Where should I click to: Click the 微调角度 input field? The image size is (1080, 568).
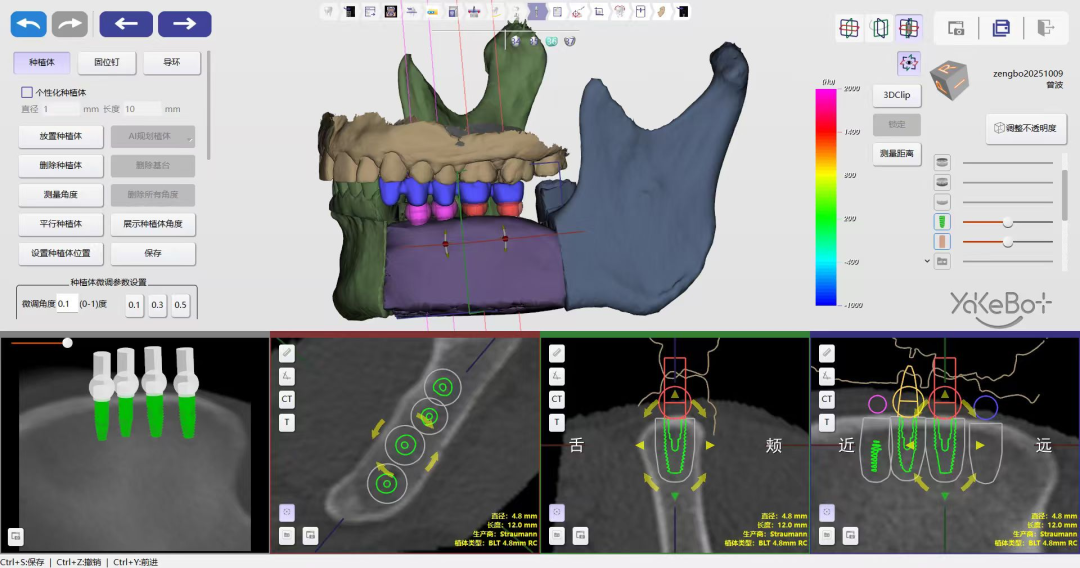click(x=64, y=304)
